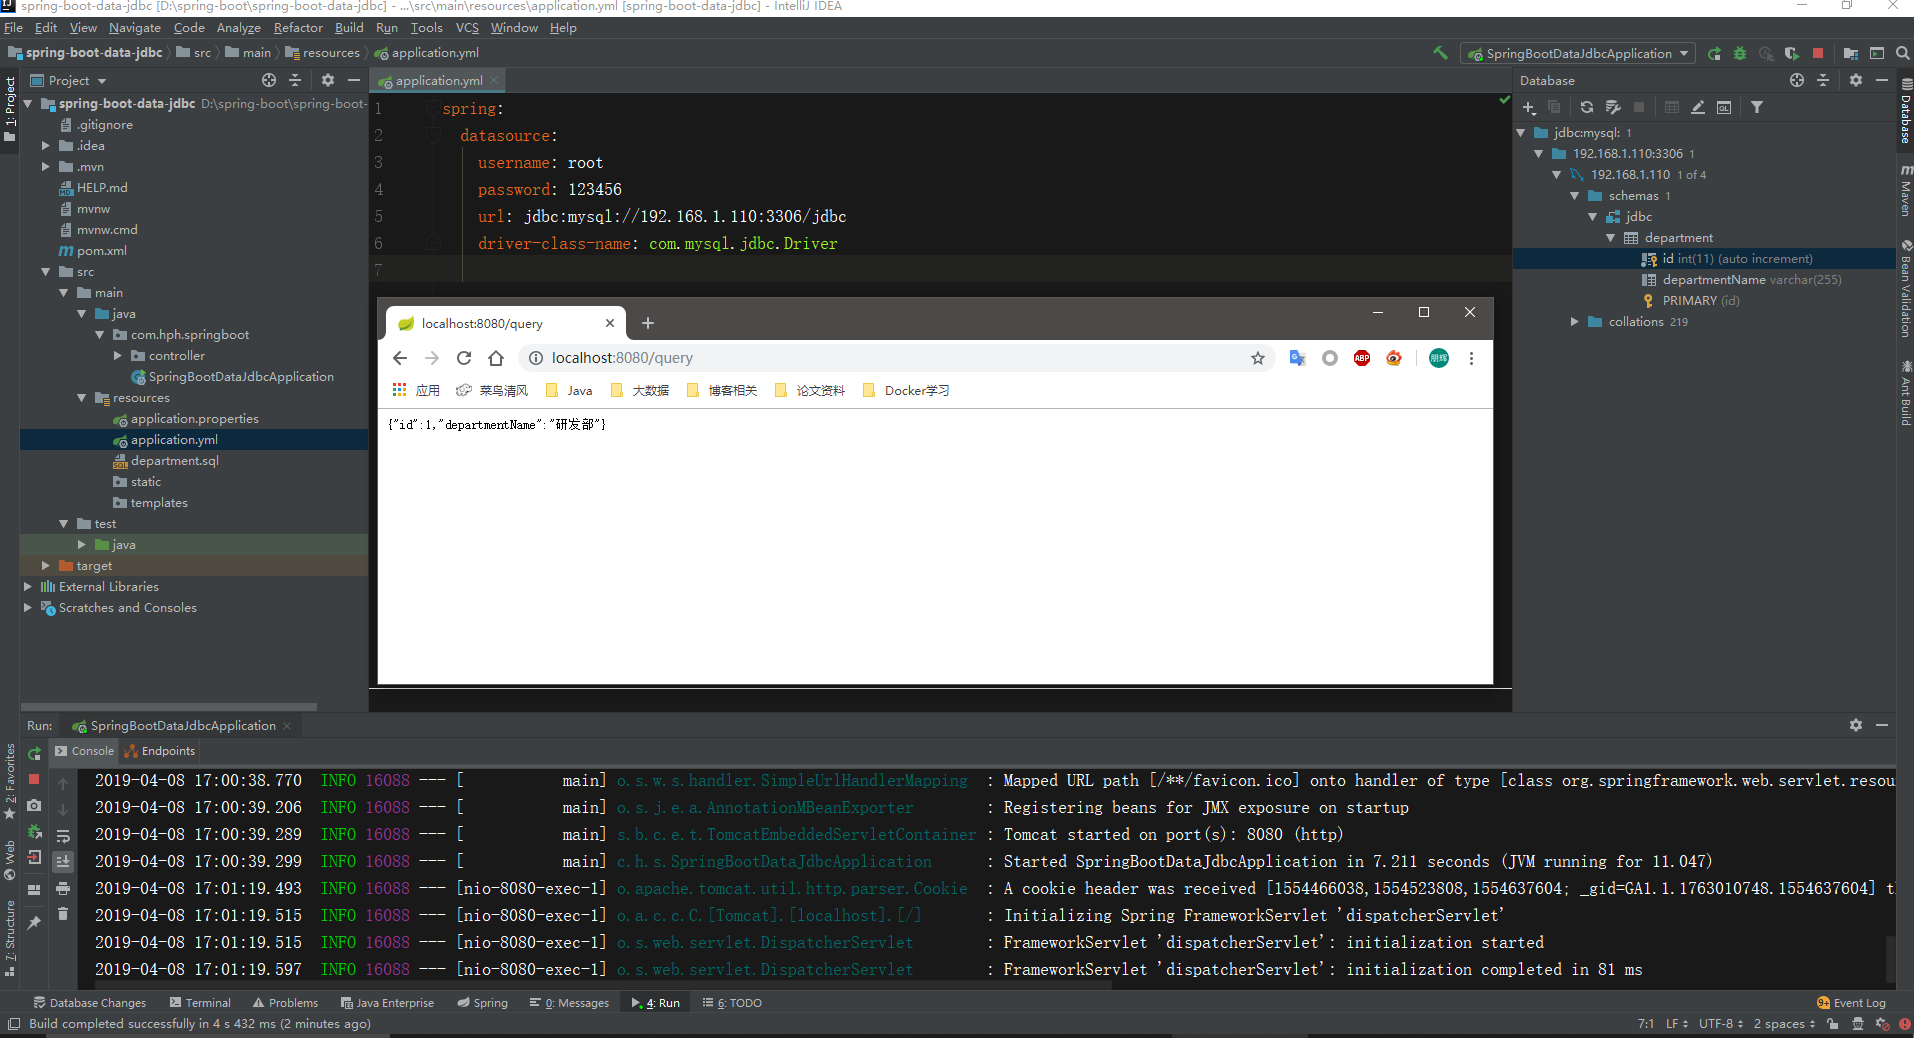The image size is (1914, 1038).
Task: Toggle the 1: Project side tab
Action: click(x=10, y=108)
